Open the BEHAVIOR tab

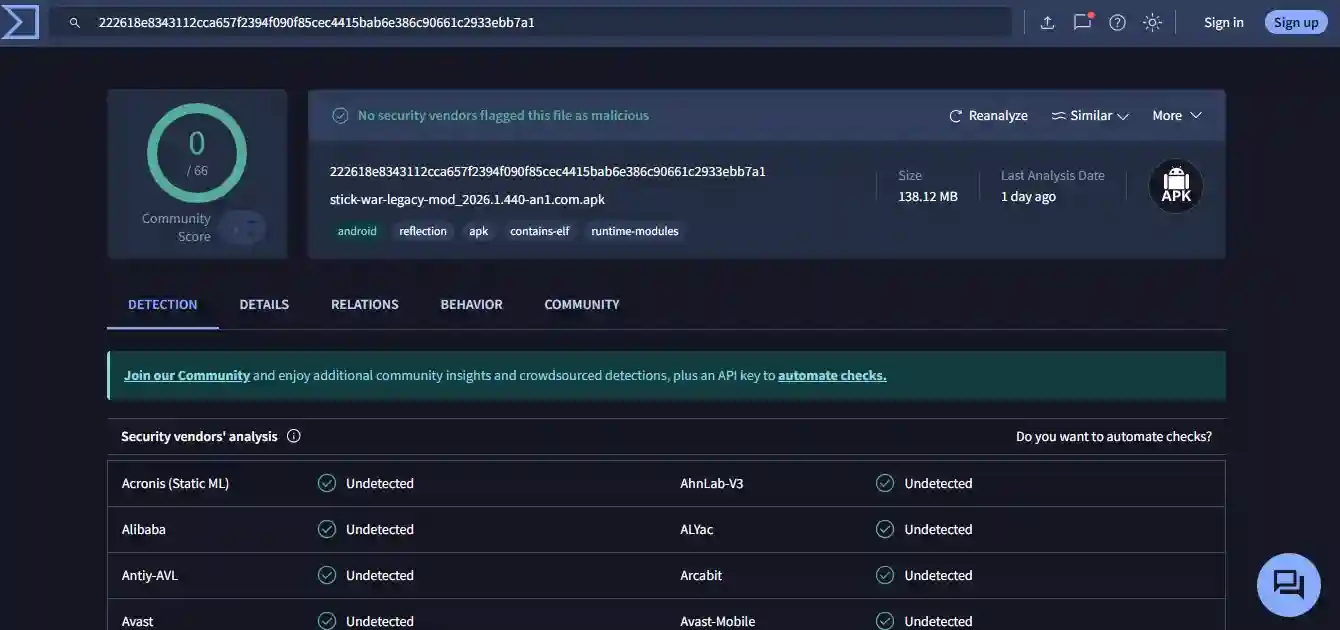click(472, 304)
